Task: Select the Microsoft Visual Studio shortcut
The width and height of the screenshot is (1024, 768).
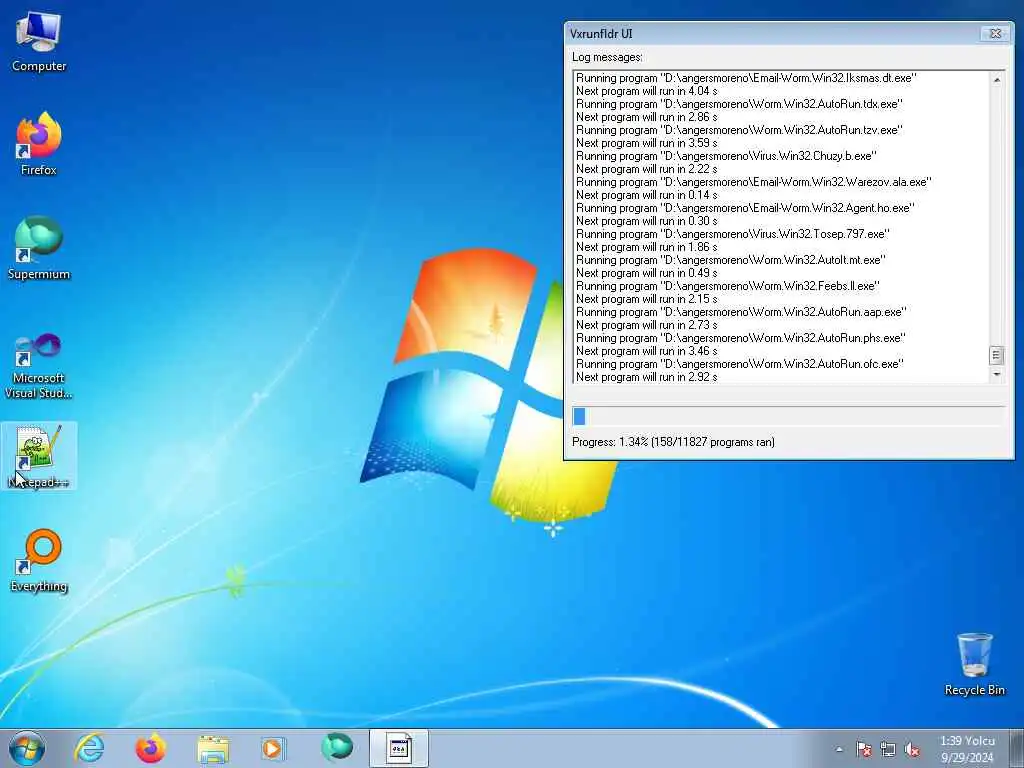Action: tap(39, 365)
